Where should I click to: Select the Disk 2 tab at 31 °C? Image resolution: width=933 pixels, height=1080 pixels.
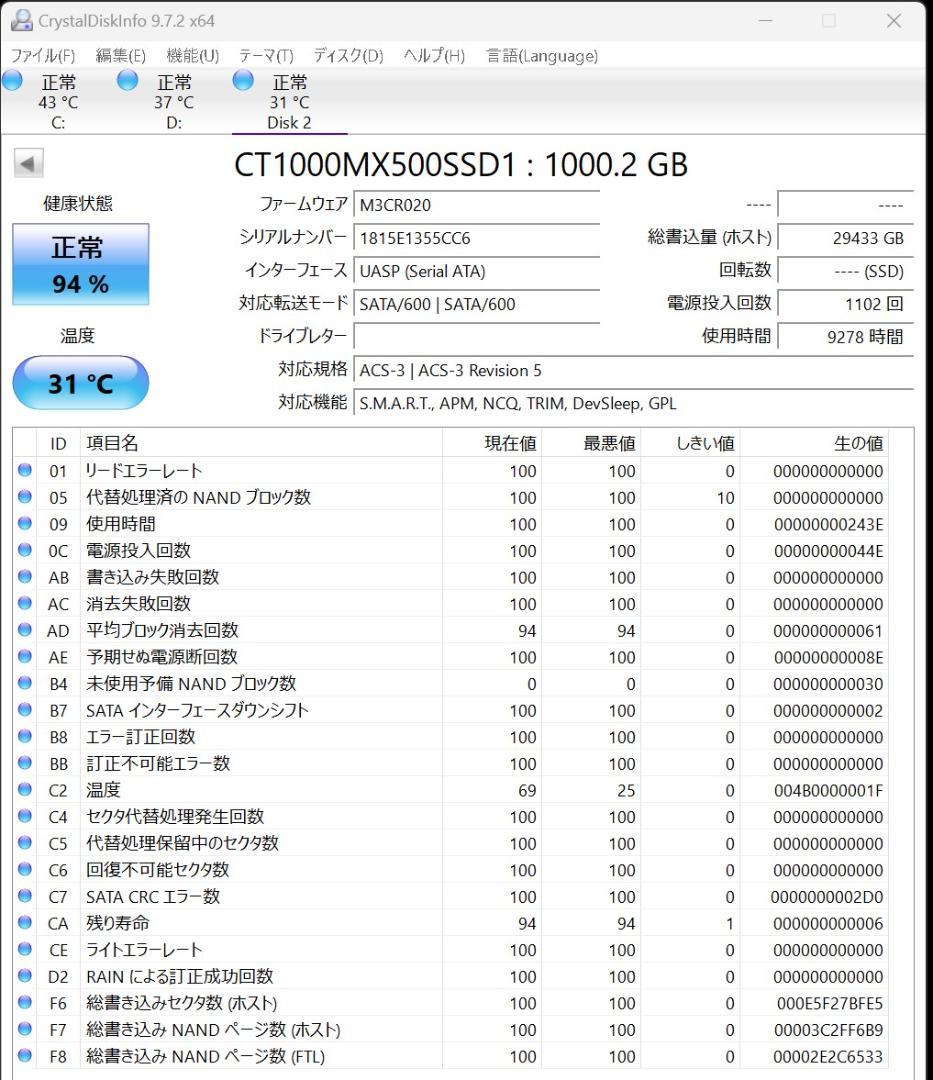pyautogui.click(x=289, y=102)
